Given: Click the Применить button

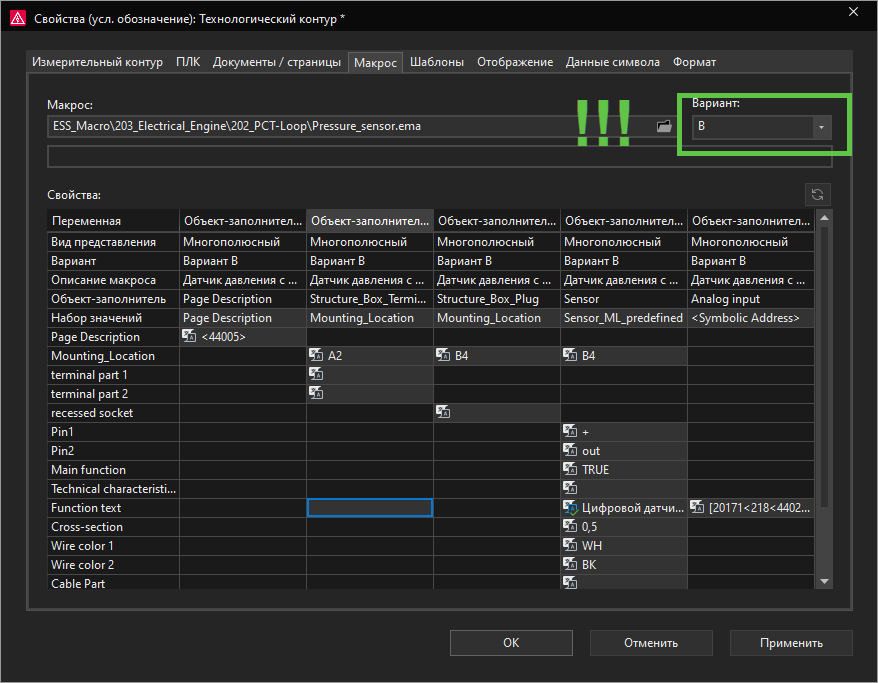Looking at the screenshot, I should coord(791,643).
